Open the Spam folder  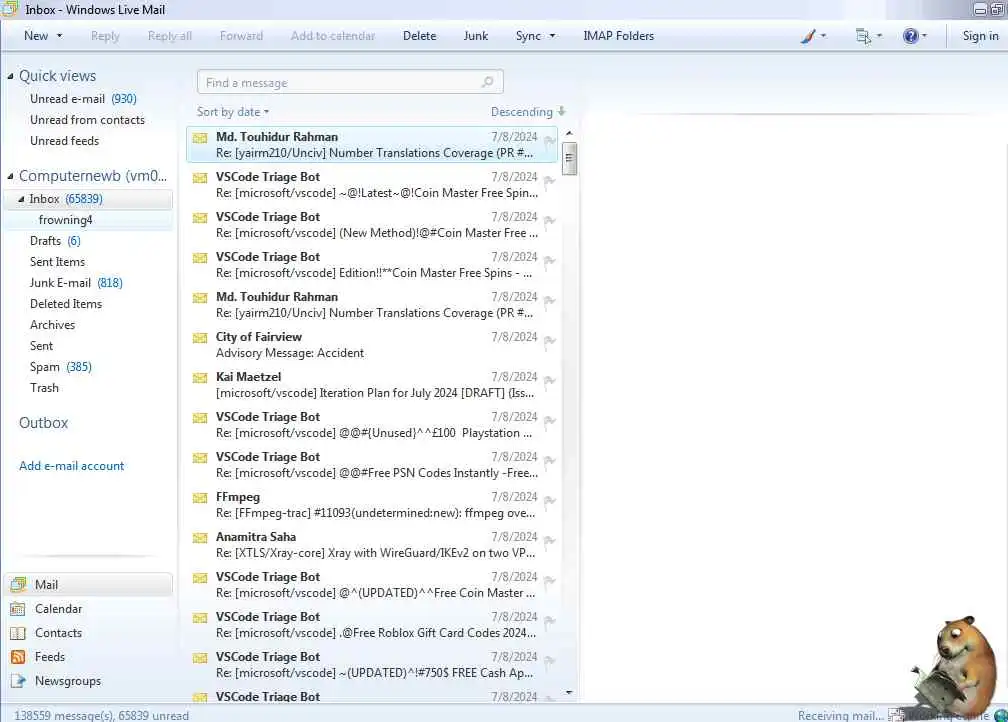pos(60,367)
